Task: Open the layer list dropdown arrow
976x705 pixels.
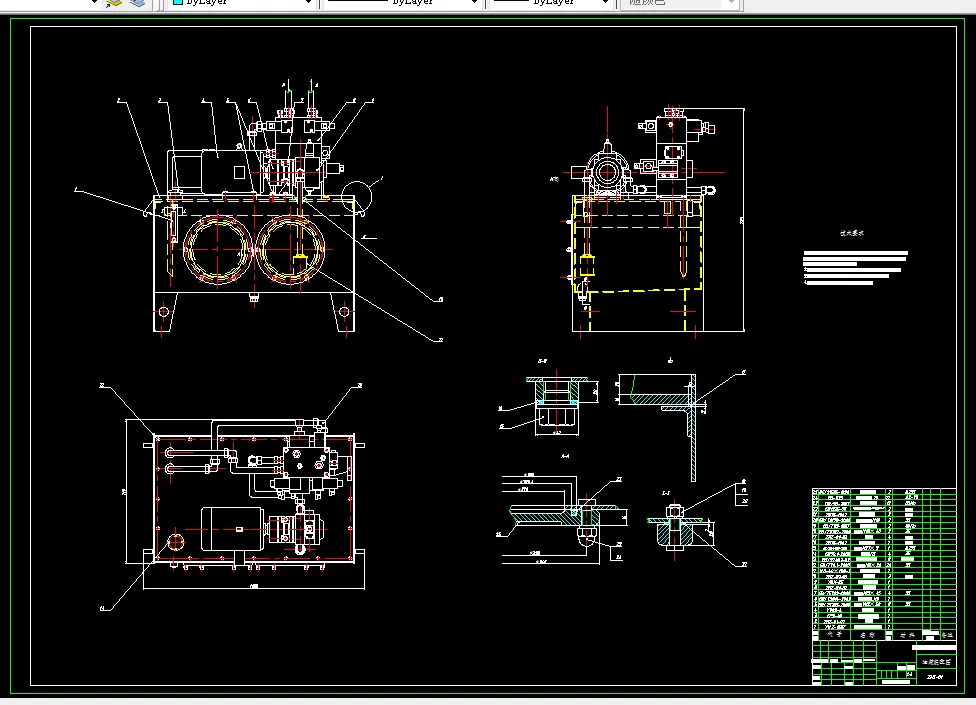Action: (94, 2)
